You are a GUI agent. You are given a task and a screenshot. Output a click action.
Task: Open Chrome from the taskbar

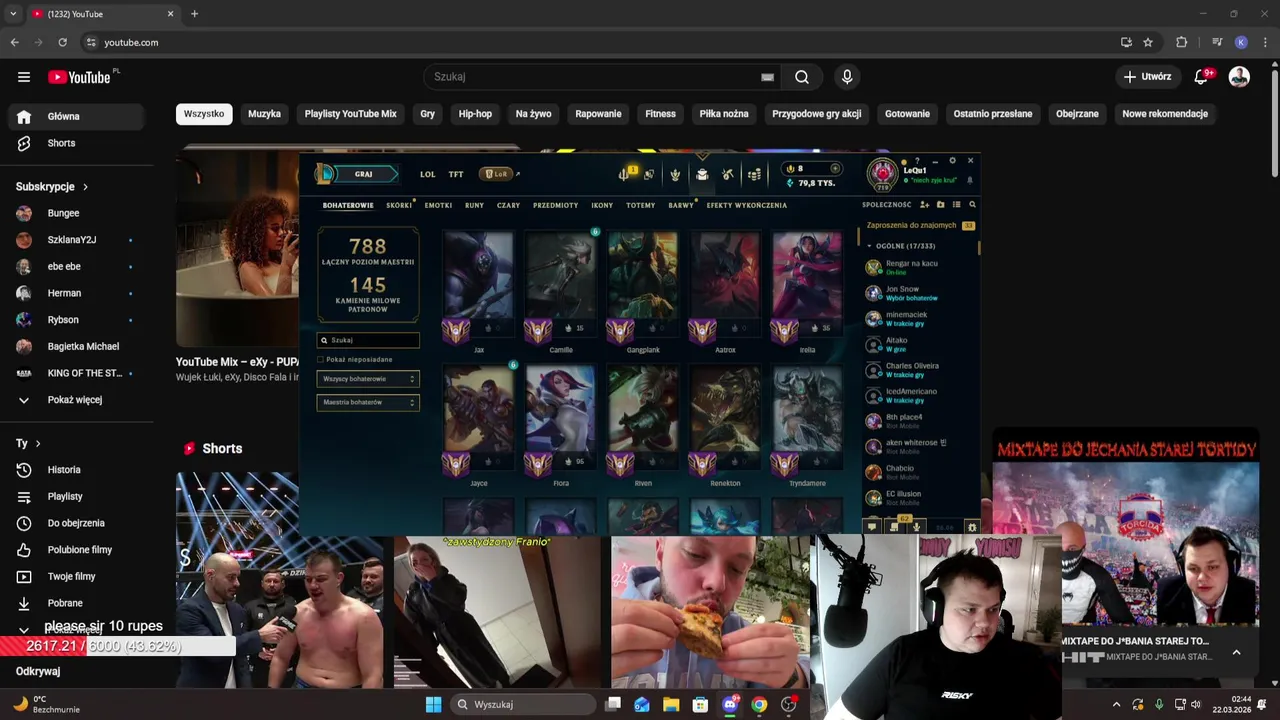759,704
